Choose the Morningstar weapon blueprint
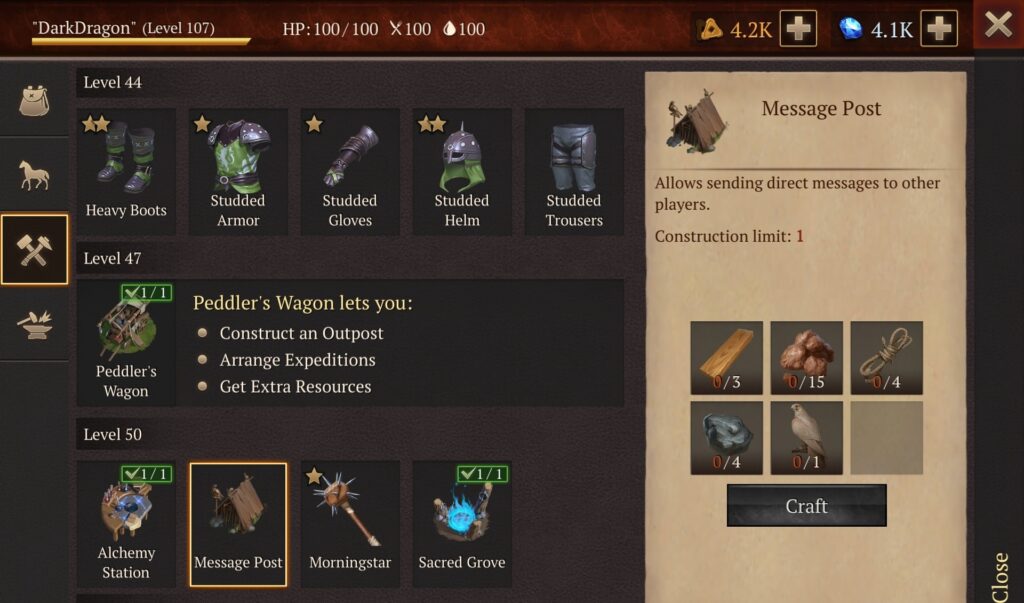 (350, 524)
